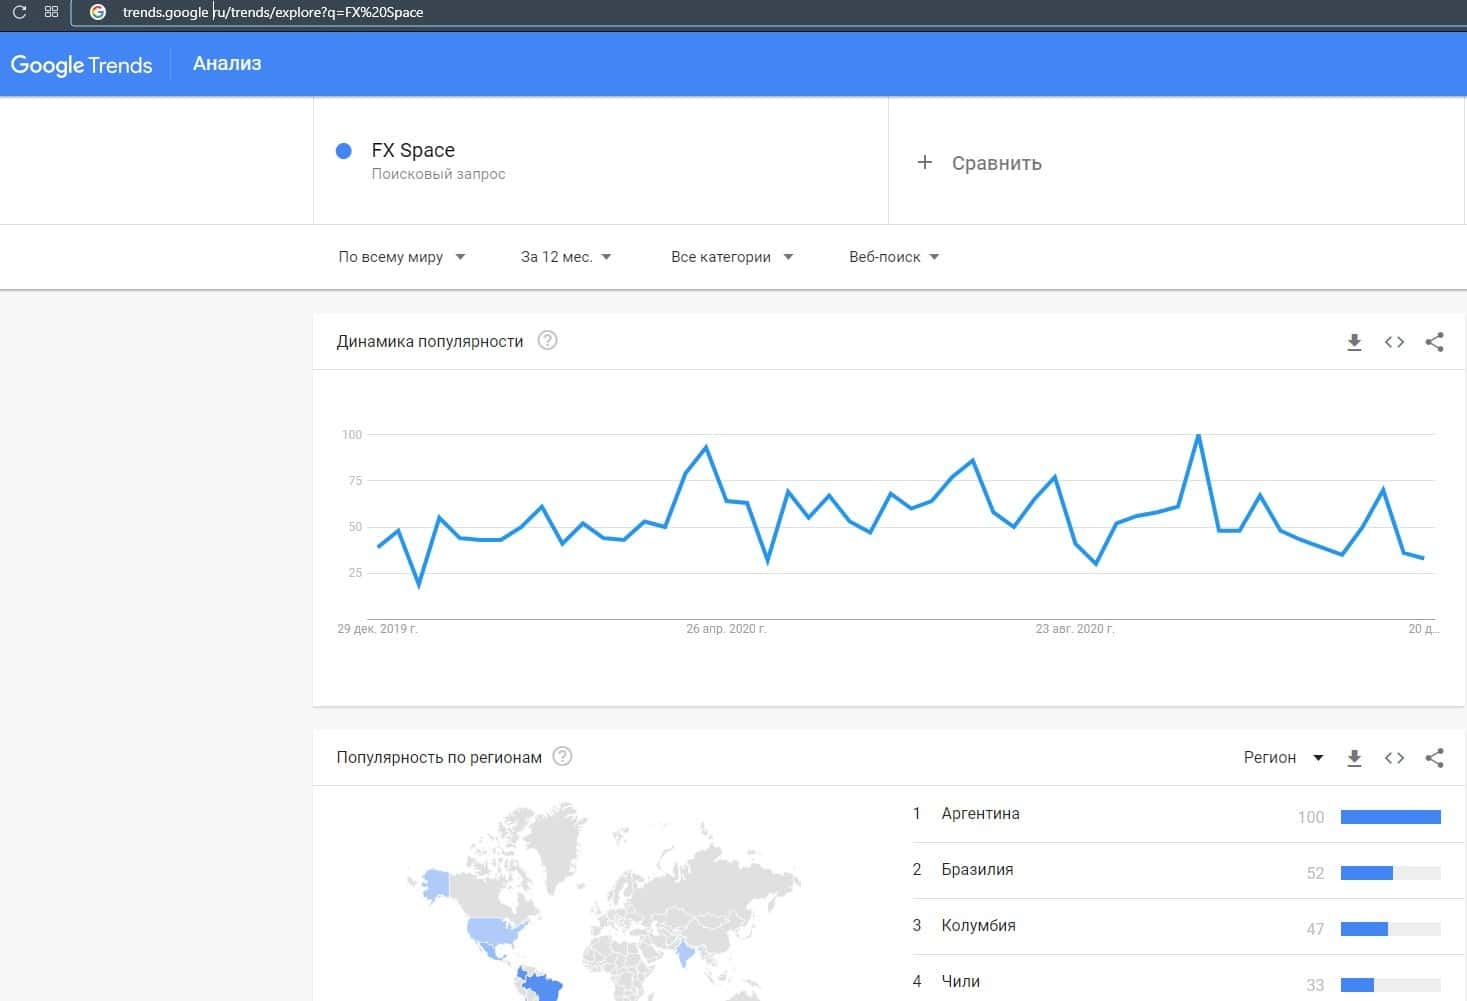Edit the FX Space search term
The image size is (1467, 1001).
pyautogui.click(x=413, y=150)
